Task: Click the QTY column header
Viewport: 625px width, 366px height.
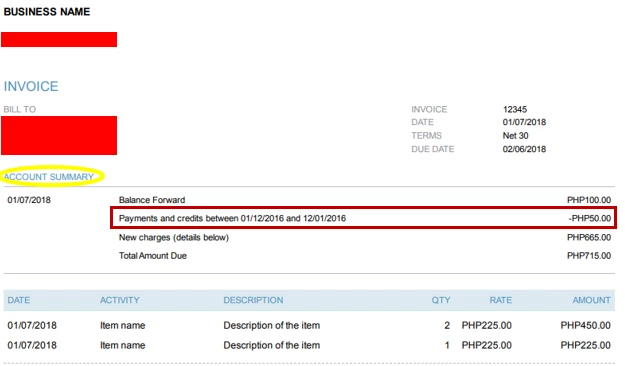Action: click(x=441, y=300)
